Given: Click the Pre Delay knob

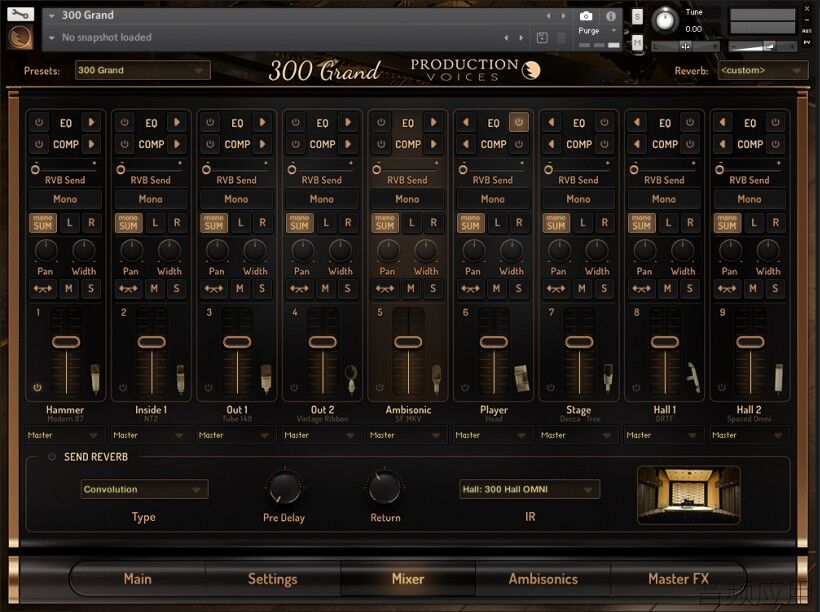Looking at the screenshot, I should pyautogui.click(x=285, y=487).
